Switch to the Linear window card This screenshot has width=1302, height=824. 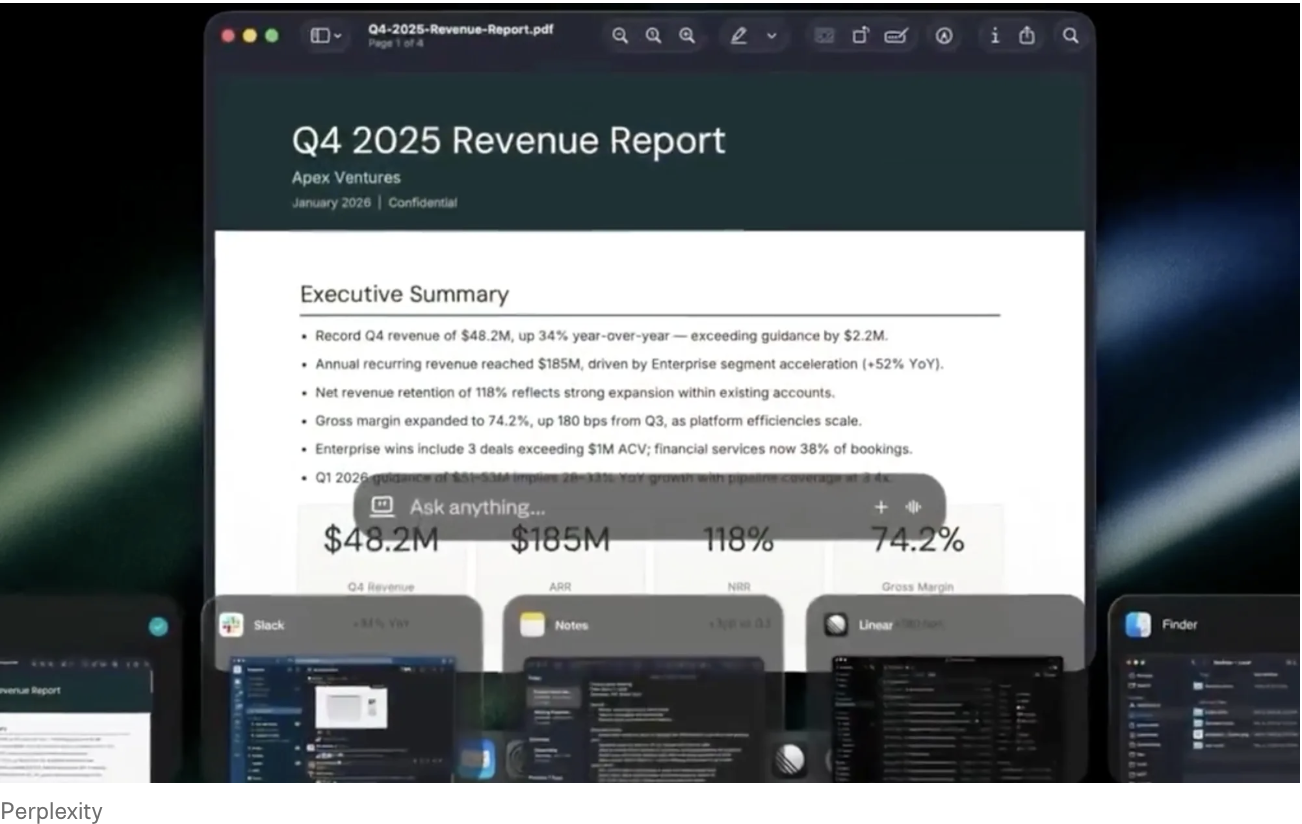click(x=945, y=689)
